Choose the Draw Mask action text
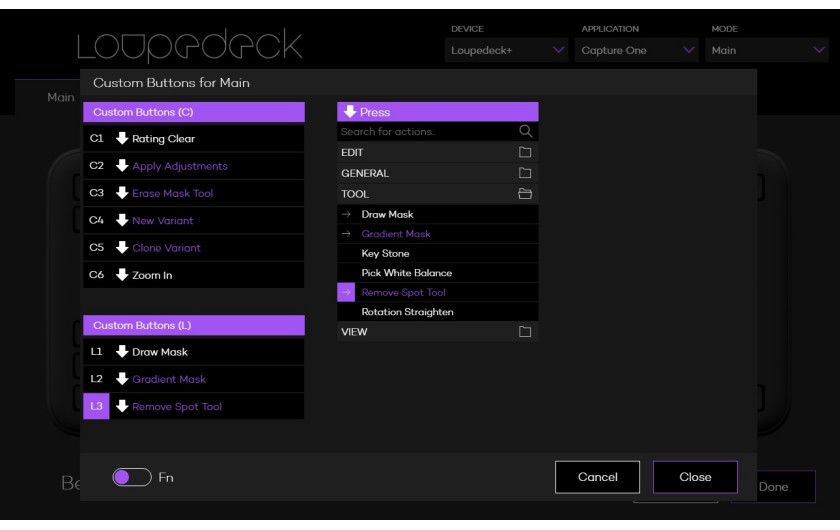Viewport: 840px width, 530px height. pyautogui.click(x=387, y=214)
